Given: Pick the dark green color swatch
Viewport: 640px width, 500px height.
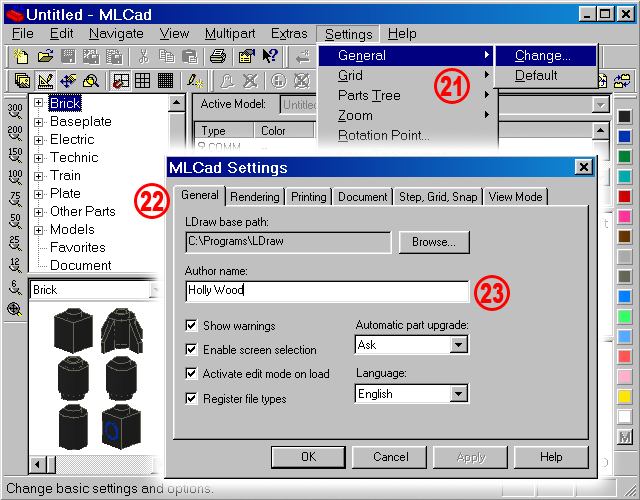Looking at the screenshot, I should (x=624, y=156).
